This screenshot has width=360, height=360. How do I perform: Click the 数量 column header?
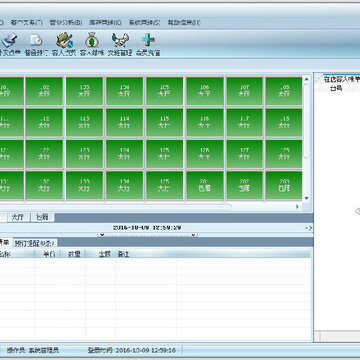(72, 254)
